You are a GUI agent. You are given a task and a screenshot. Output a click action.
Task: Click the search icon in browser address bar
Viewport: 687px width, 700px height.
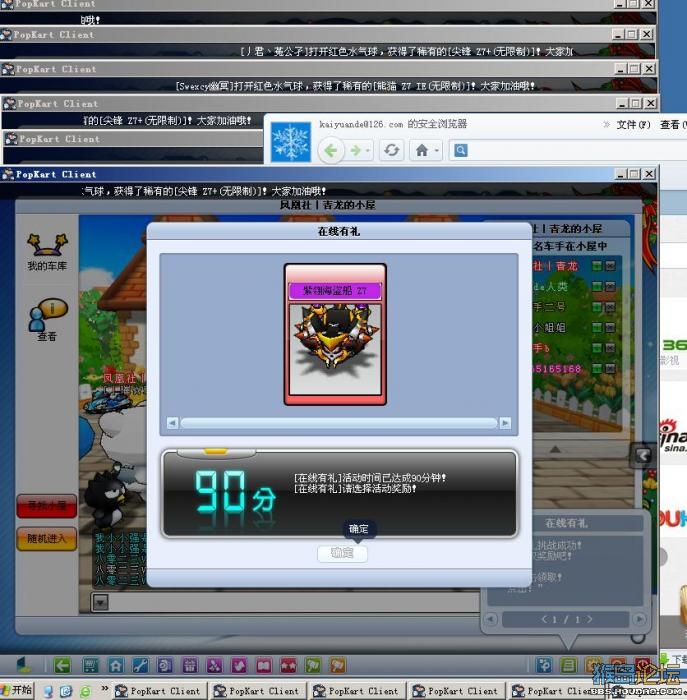click(x=461, y=150)
